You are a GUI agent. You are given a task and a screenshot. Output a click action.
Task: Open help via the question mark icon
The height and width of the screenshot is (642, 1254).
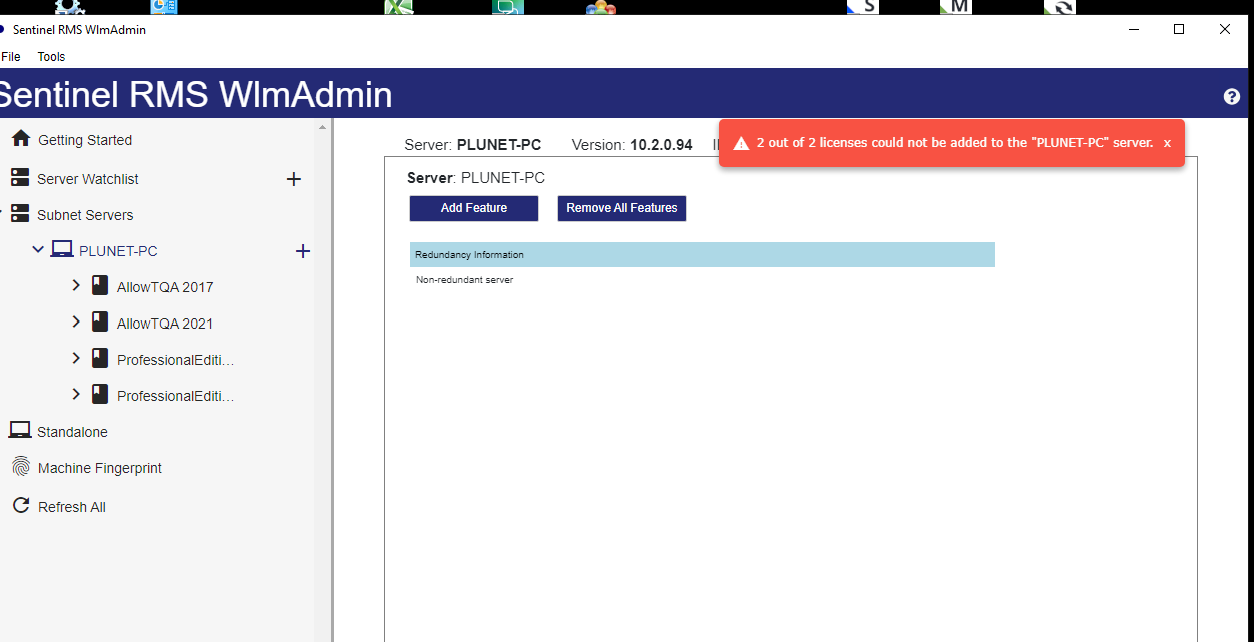1229,95
